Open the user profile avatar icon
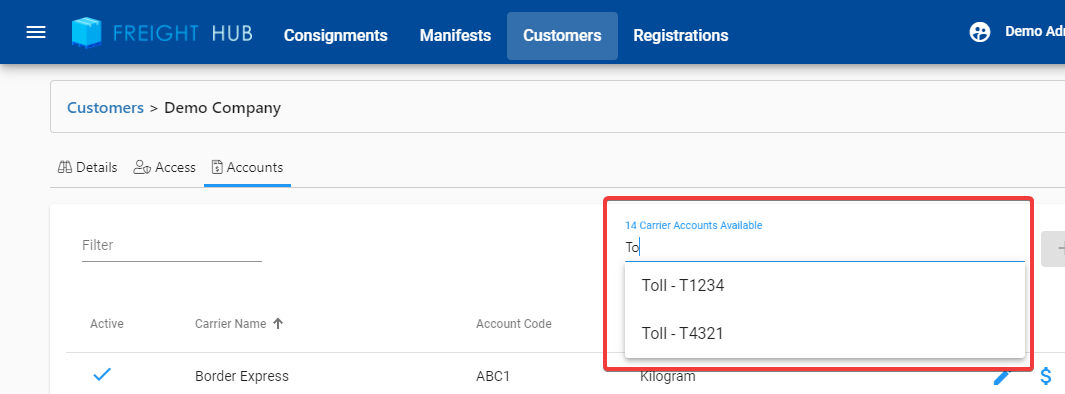 (979, 32)
